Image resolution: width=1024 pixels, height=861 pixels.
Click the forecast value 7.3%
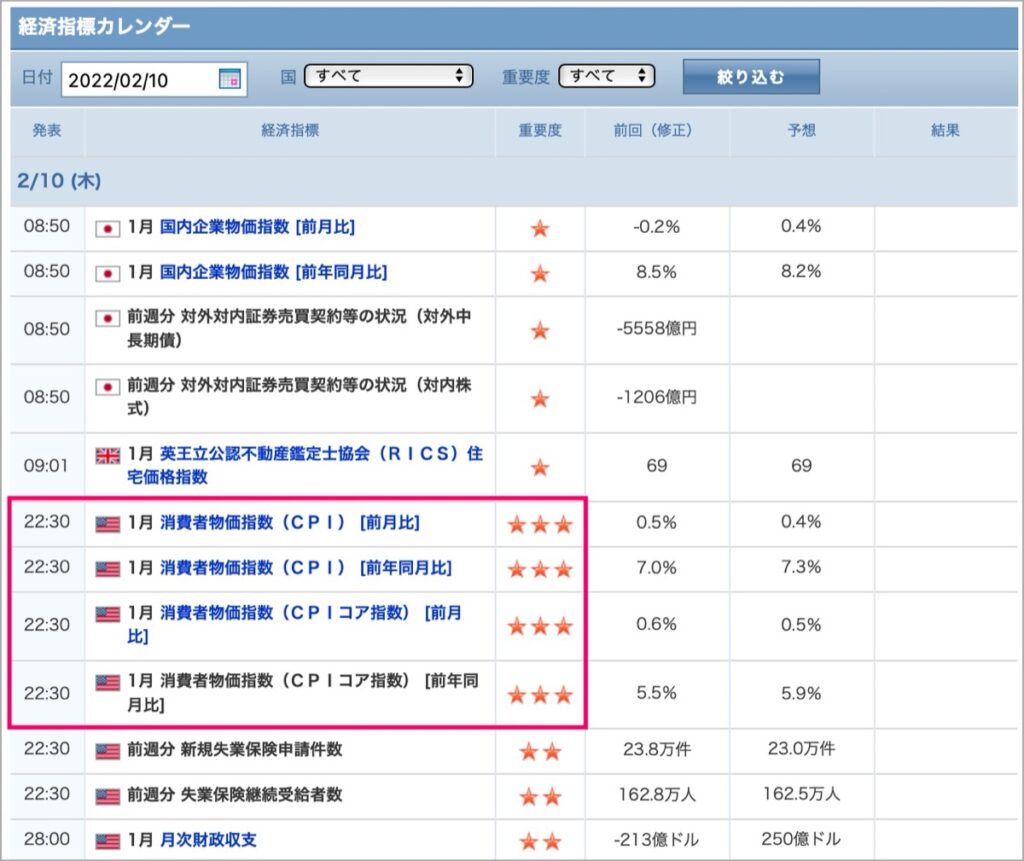pyautogui.click(x=801, y=567)
